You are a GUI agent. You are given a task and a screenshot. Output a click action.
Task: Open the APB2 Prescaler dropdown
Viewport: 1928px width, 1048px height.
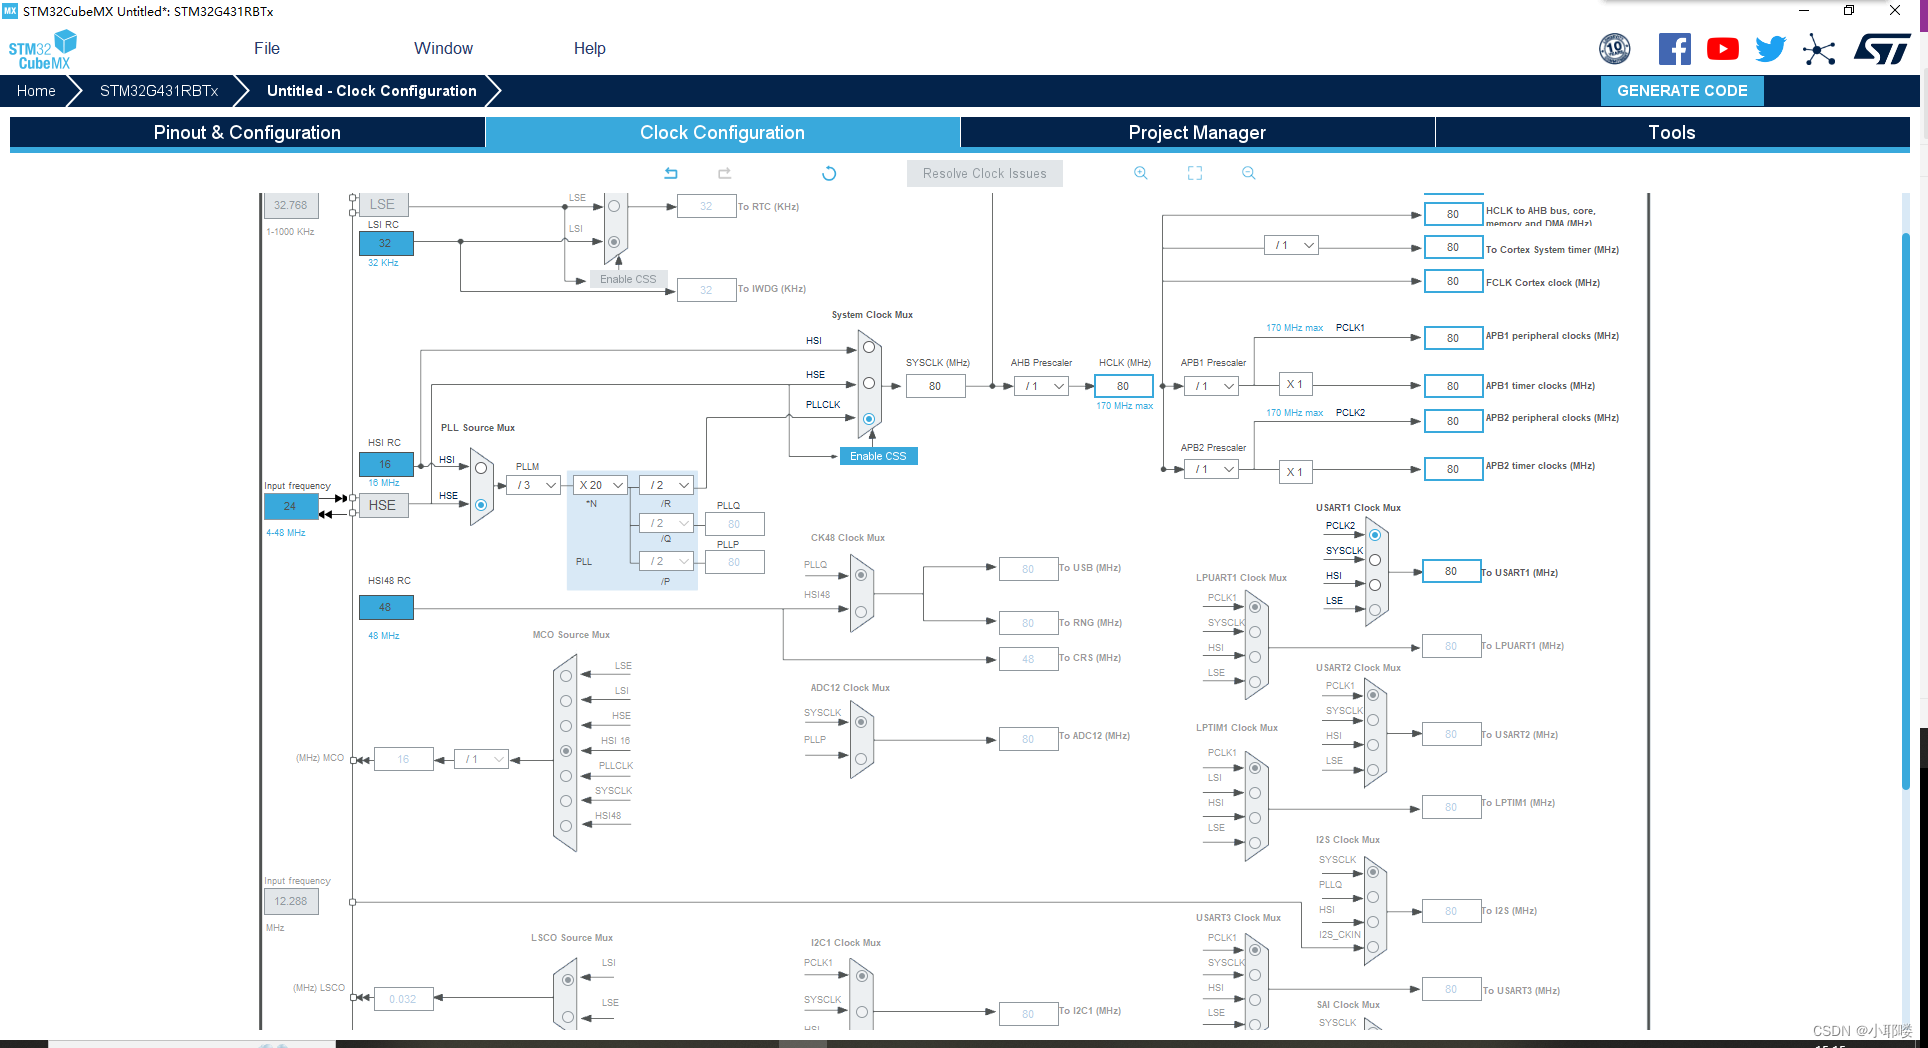click(1211, 469)
